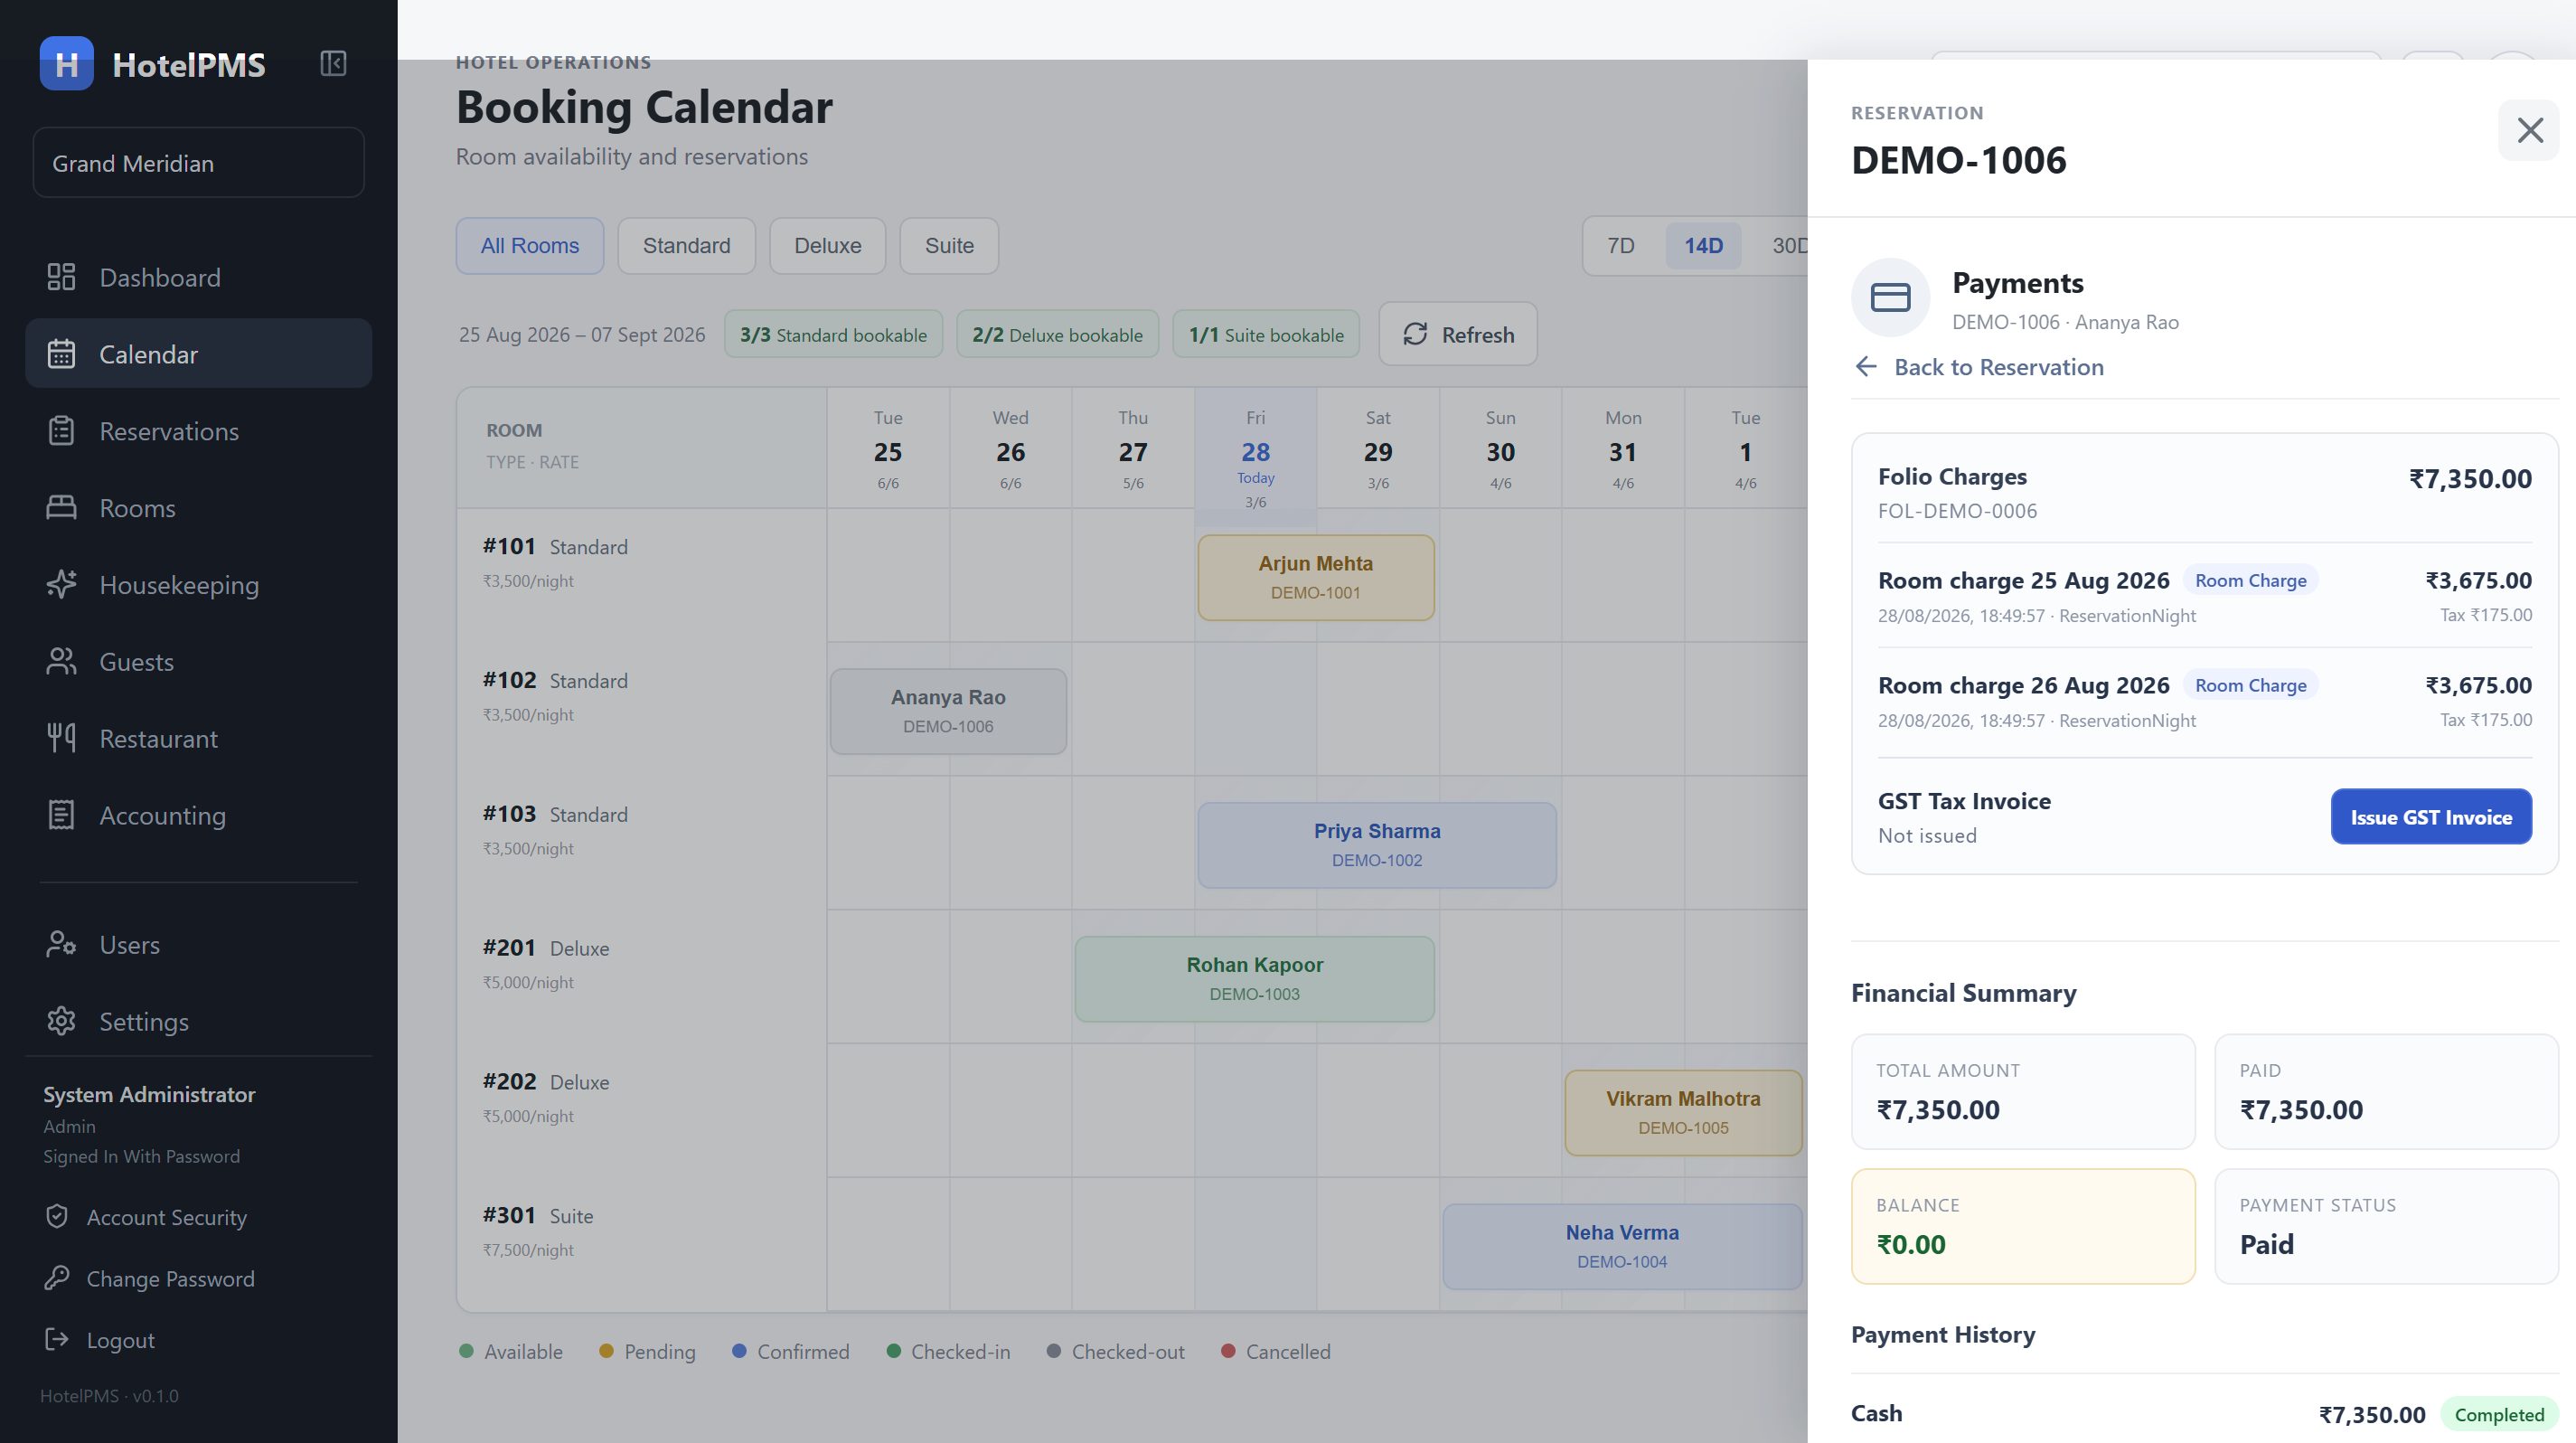Click the Payments credit card icon
The width and height of the screenshot is (2576, 1443).
click(1890, 297)
